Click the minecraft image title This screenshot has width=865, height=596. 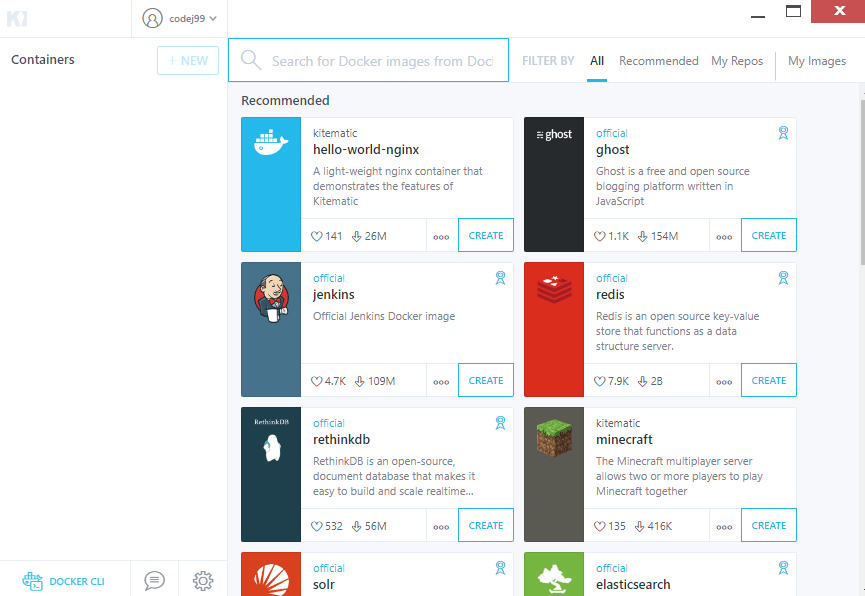click(624, 440)
